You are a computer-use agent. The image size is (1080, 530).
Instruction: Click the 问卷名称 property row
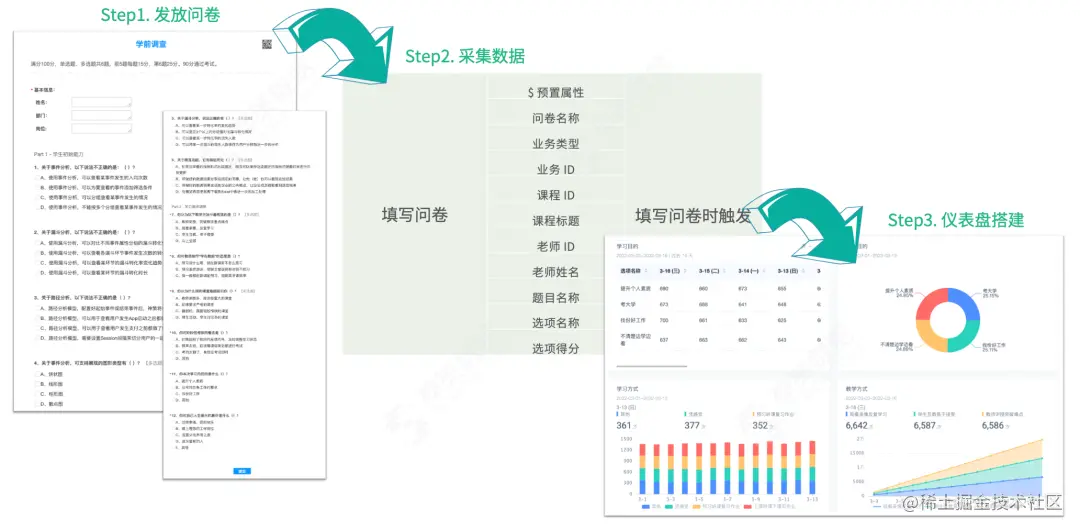(x=556, y=118)
